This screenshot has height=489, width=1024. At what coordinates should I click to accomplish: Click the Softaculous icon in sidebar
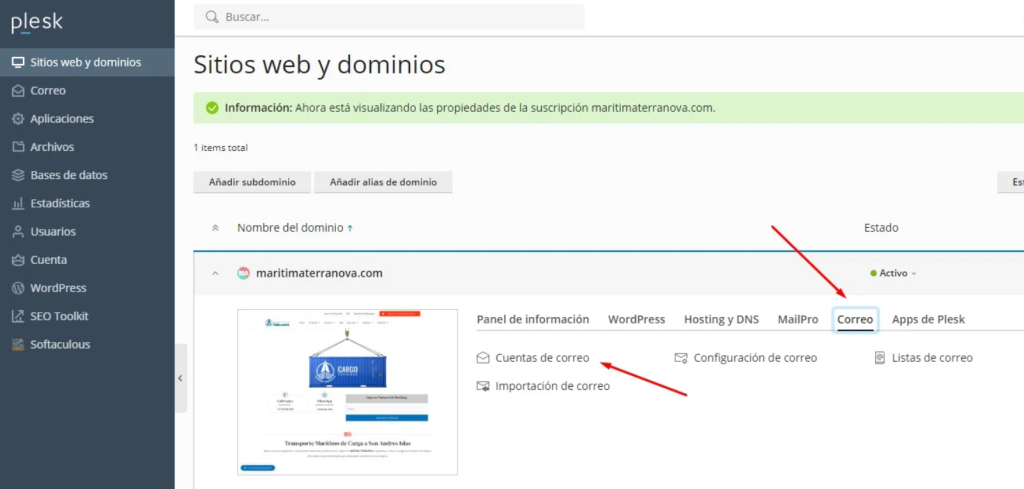coord(18,344)
